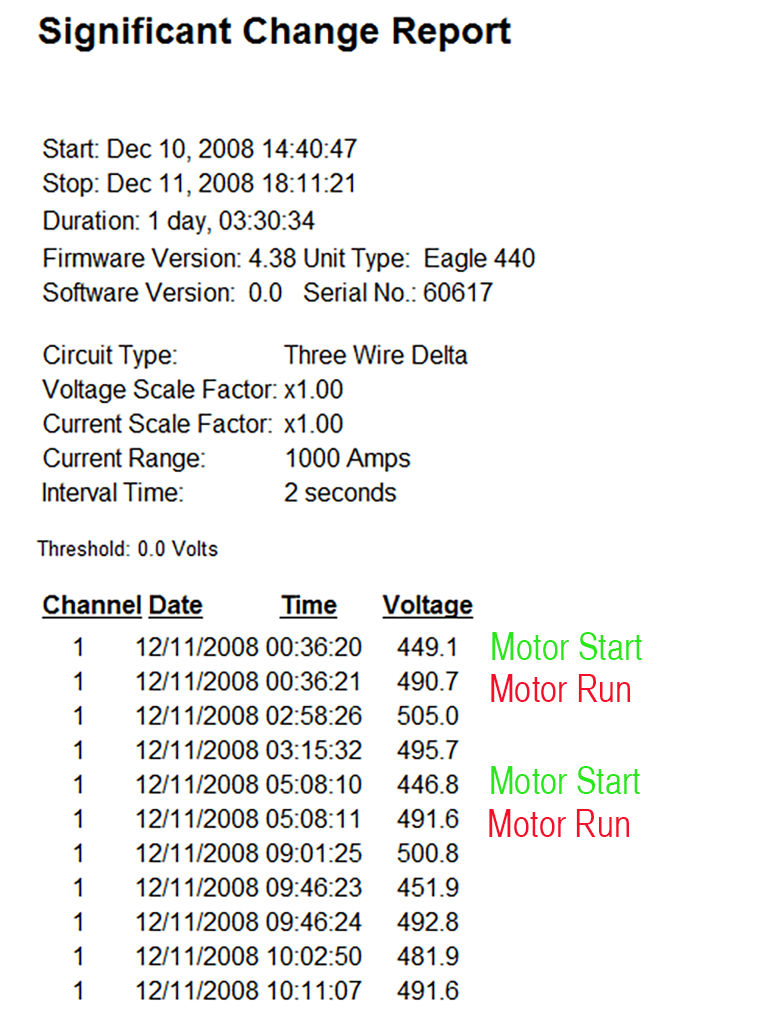This screenshot has width=781, height=1009.
Task: Click the 449.1 voltage reading
Action: click(x=427, y=647)
